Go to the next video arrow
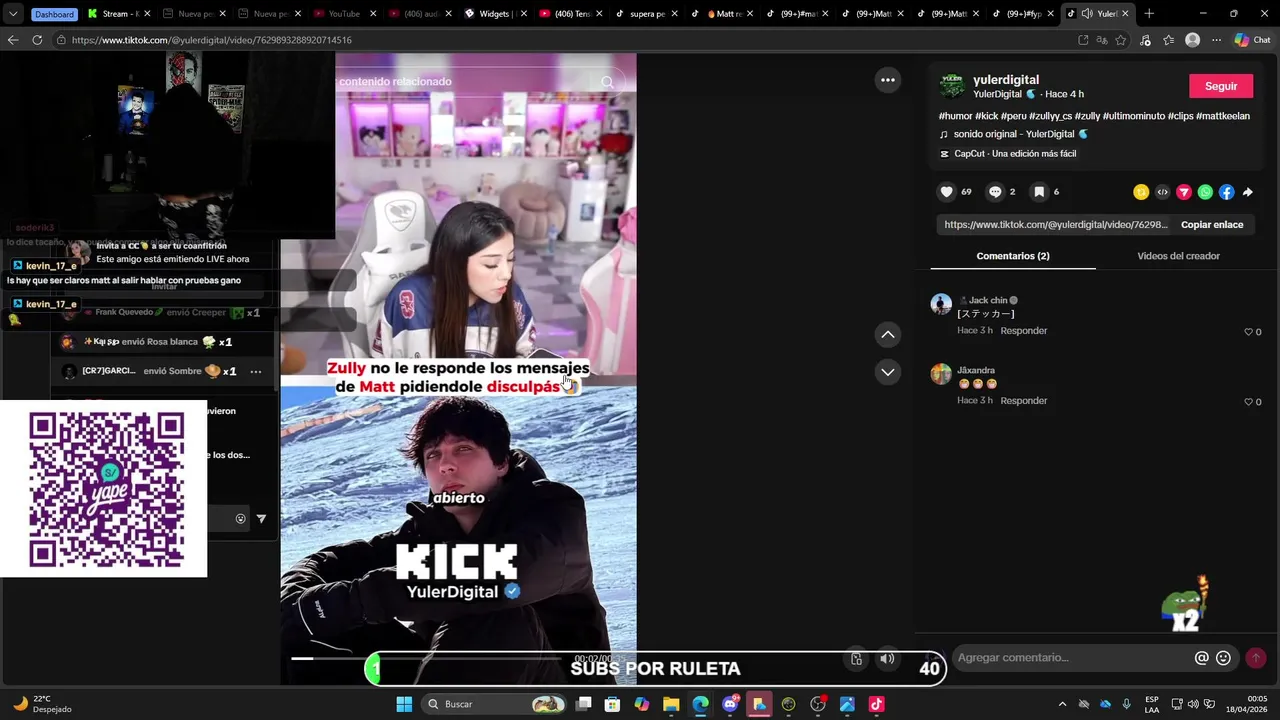The height and width of the screenshot is (720, 1280). [888, 372]
